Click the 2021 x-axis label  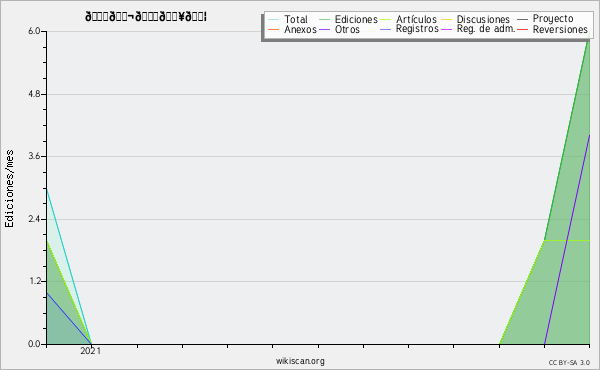91,351
